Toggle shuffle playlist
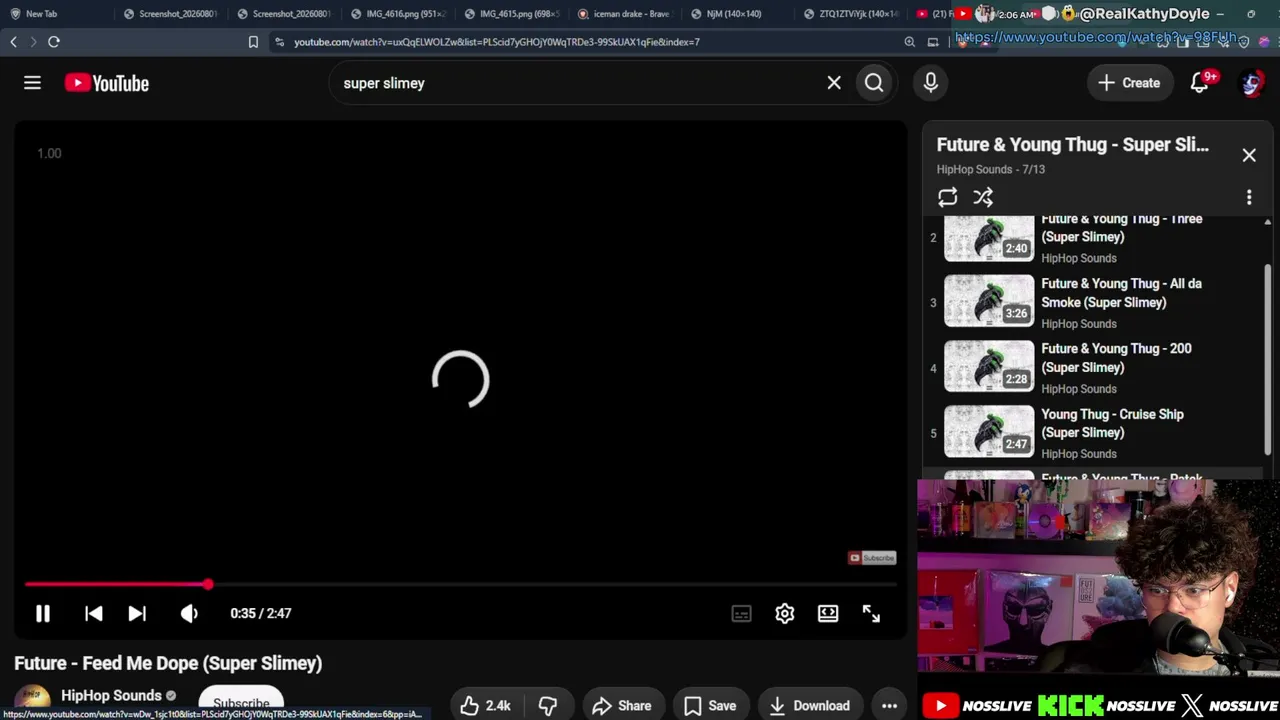This screenshot has height=720, width=1280. pyautogui.click(x=983, y=197)
